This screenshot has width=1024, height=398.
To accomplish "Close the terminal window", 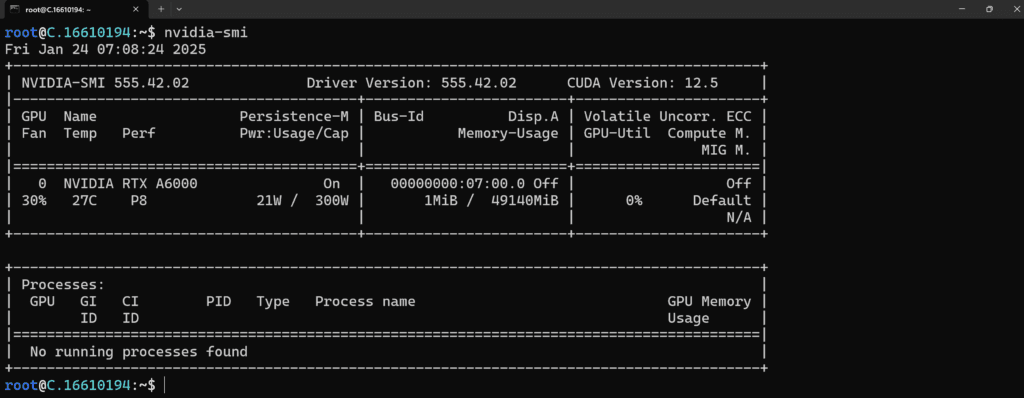I will click(1016, 9).
